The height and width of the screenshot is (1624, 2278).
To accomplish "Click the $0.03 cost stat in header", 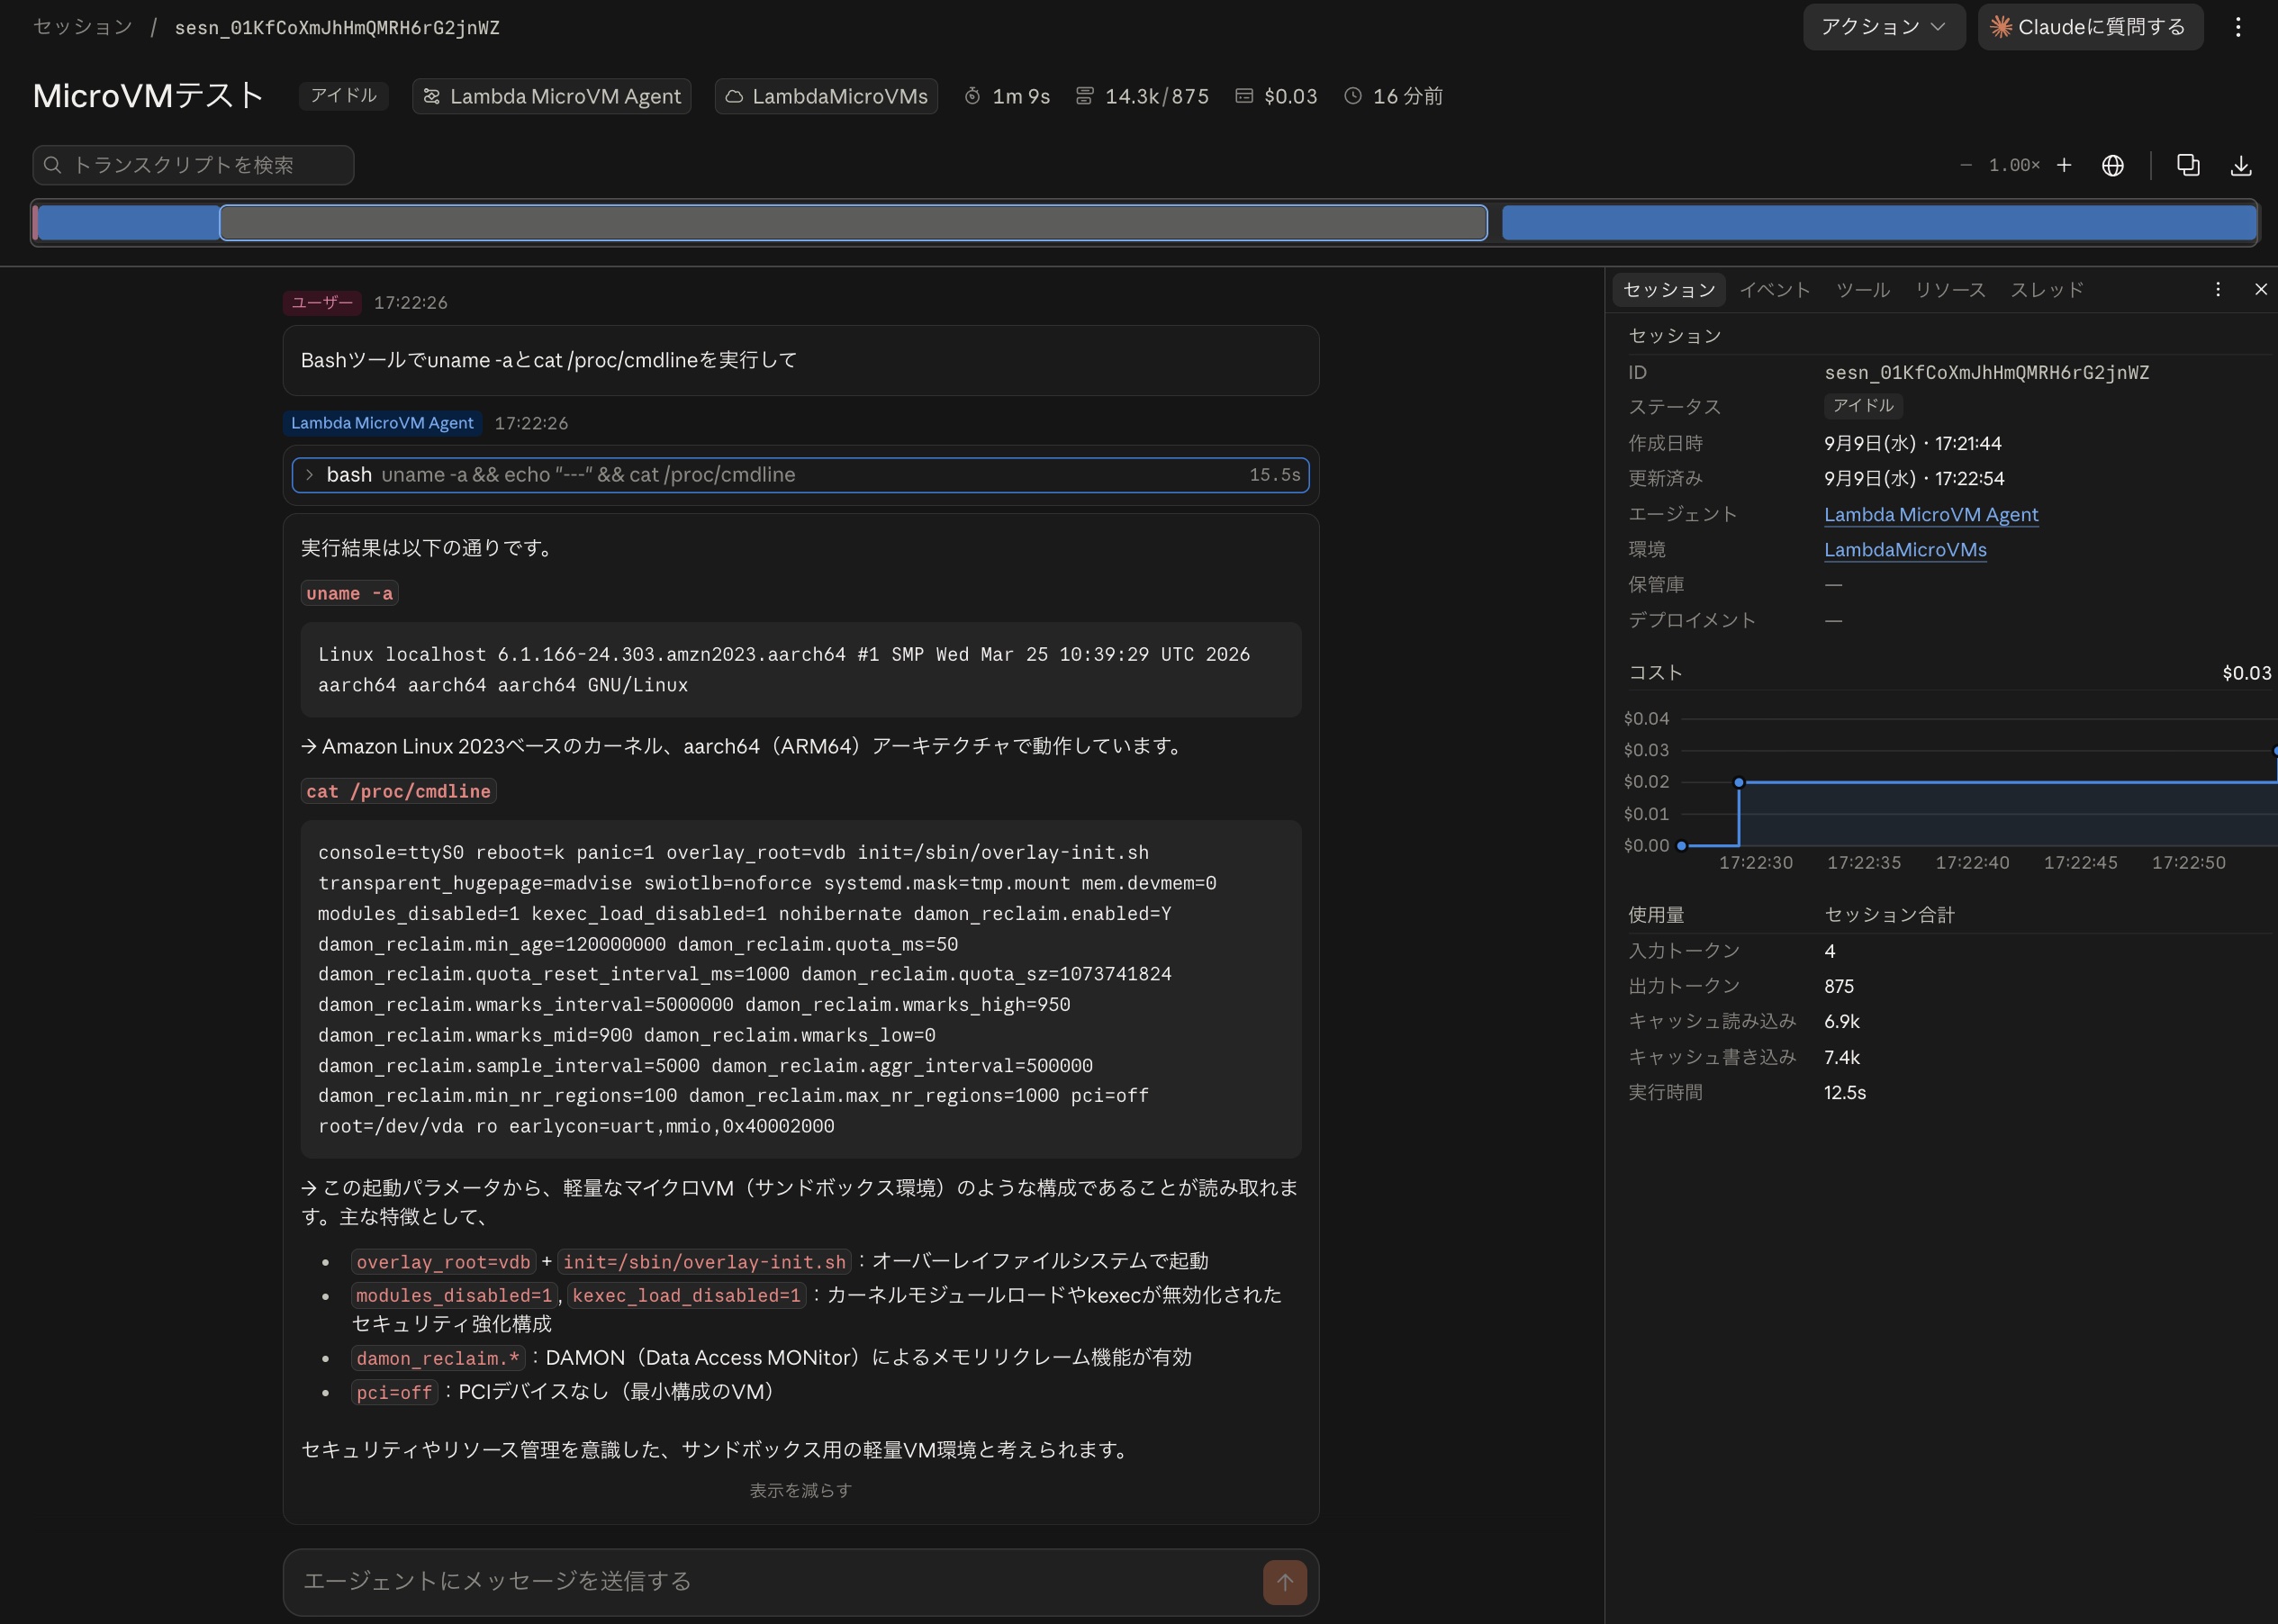I will (1276, 96).
